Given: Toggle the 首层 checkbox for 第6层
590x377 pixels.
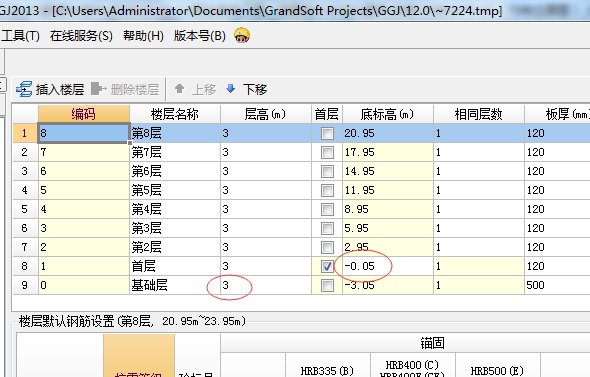Looking at the screenshot, I should (327, 171).
